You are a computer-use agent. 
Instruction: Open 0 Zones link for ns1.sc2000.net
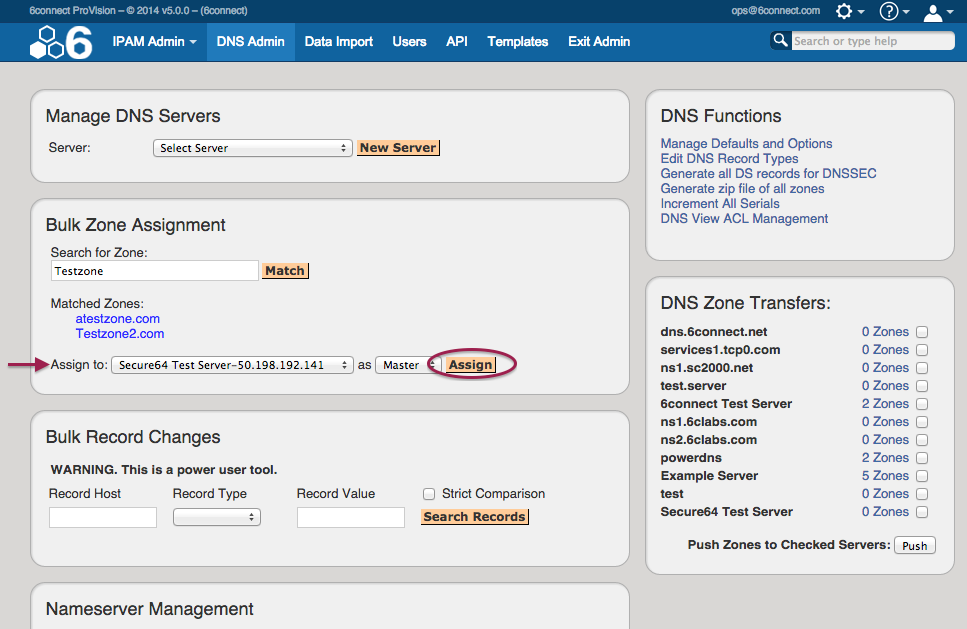coord(885,368)
